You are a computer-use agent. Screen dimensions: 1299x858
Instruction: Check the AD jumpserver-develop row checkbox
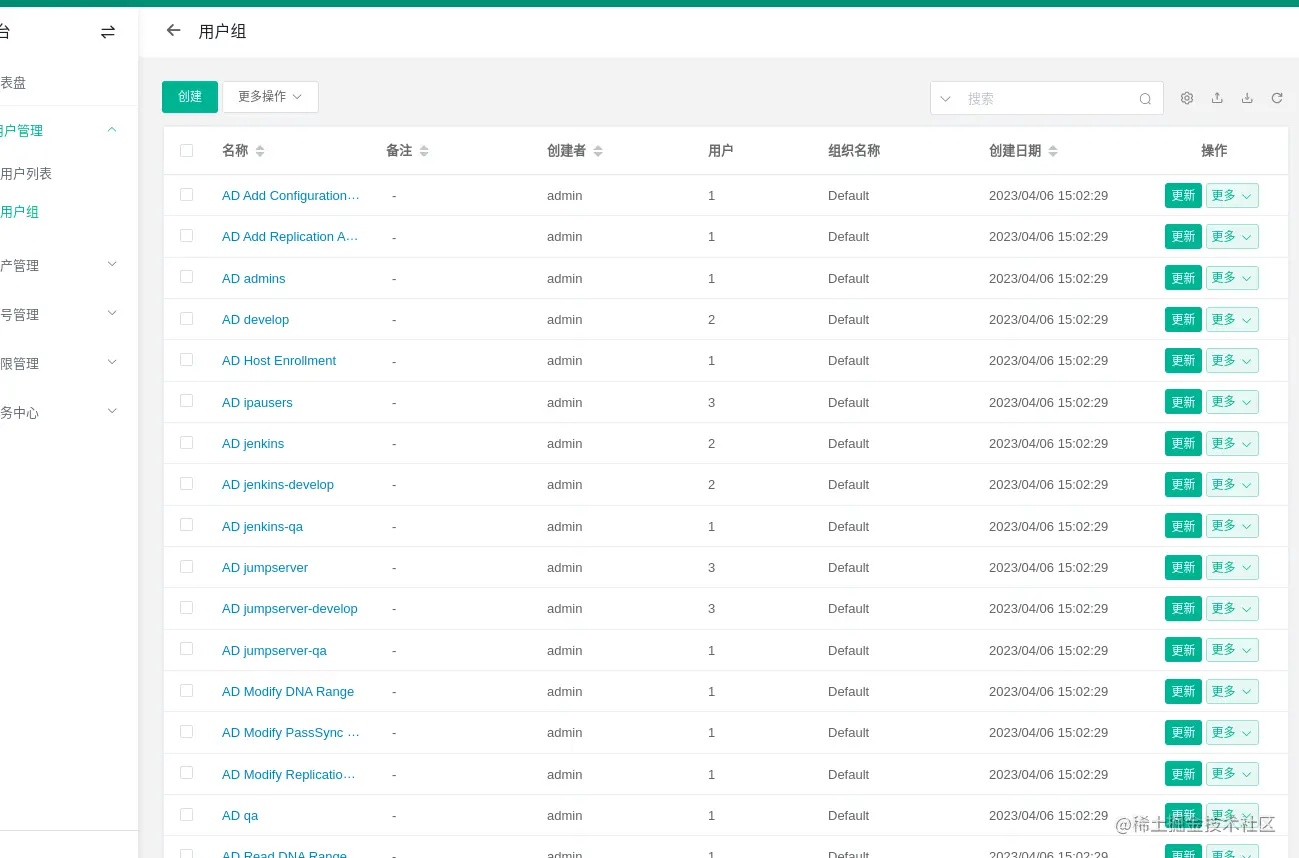tap(186, 608)
